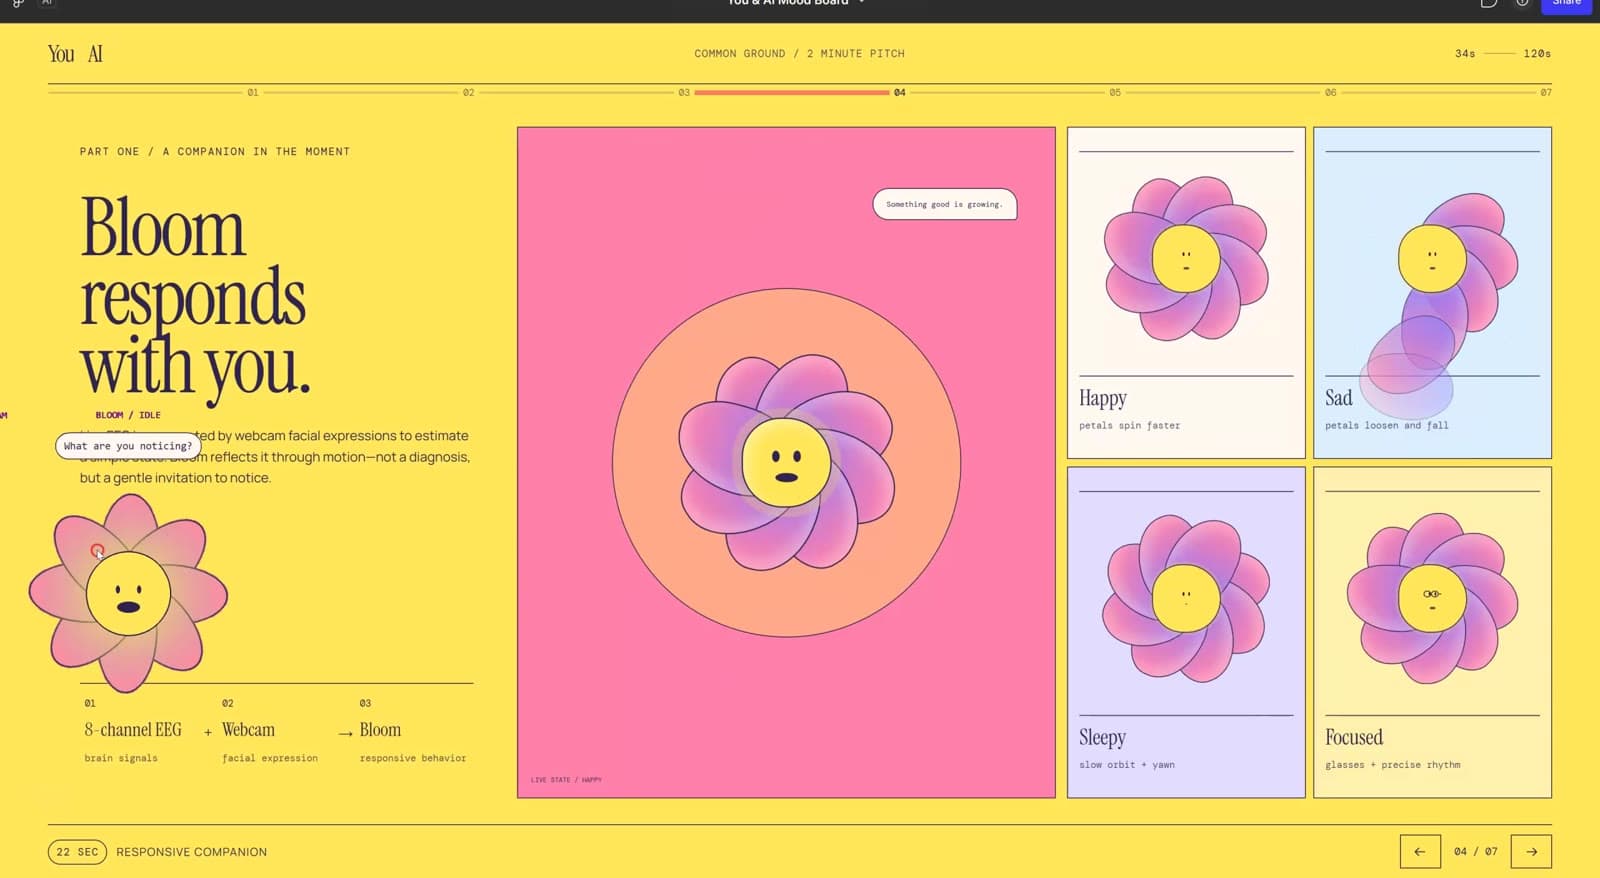Click the 'glasses + precise rhythm' caption
Image resolution: width=1600 pixels, height=878 pixels.
(x=1392, y=765)
